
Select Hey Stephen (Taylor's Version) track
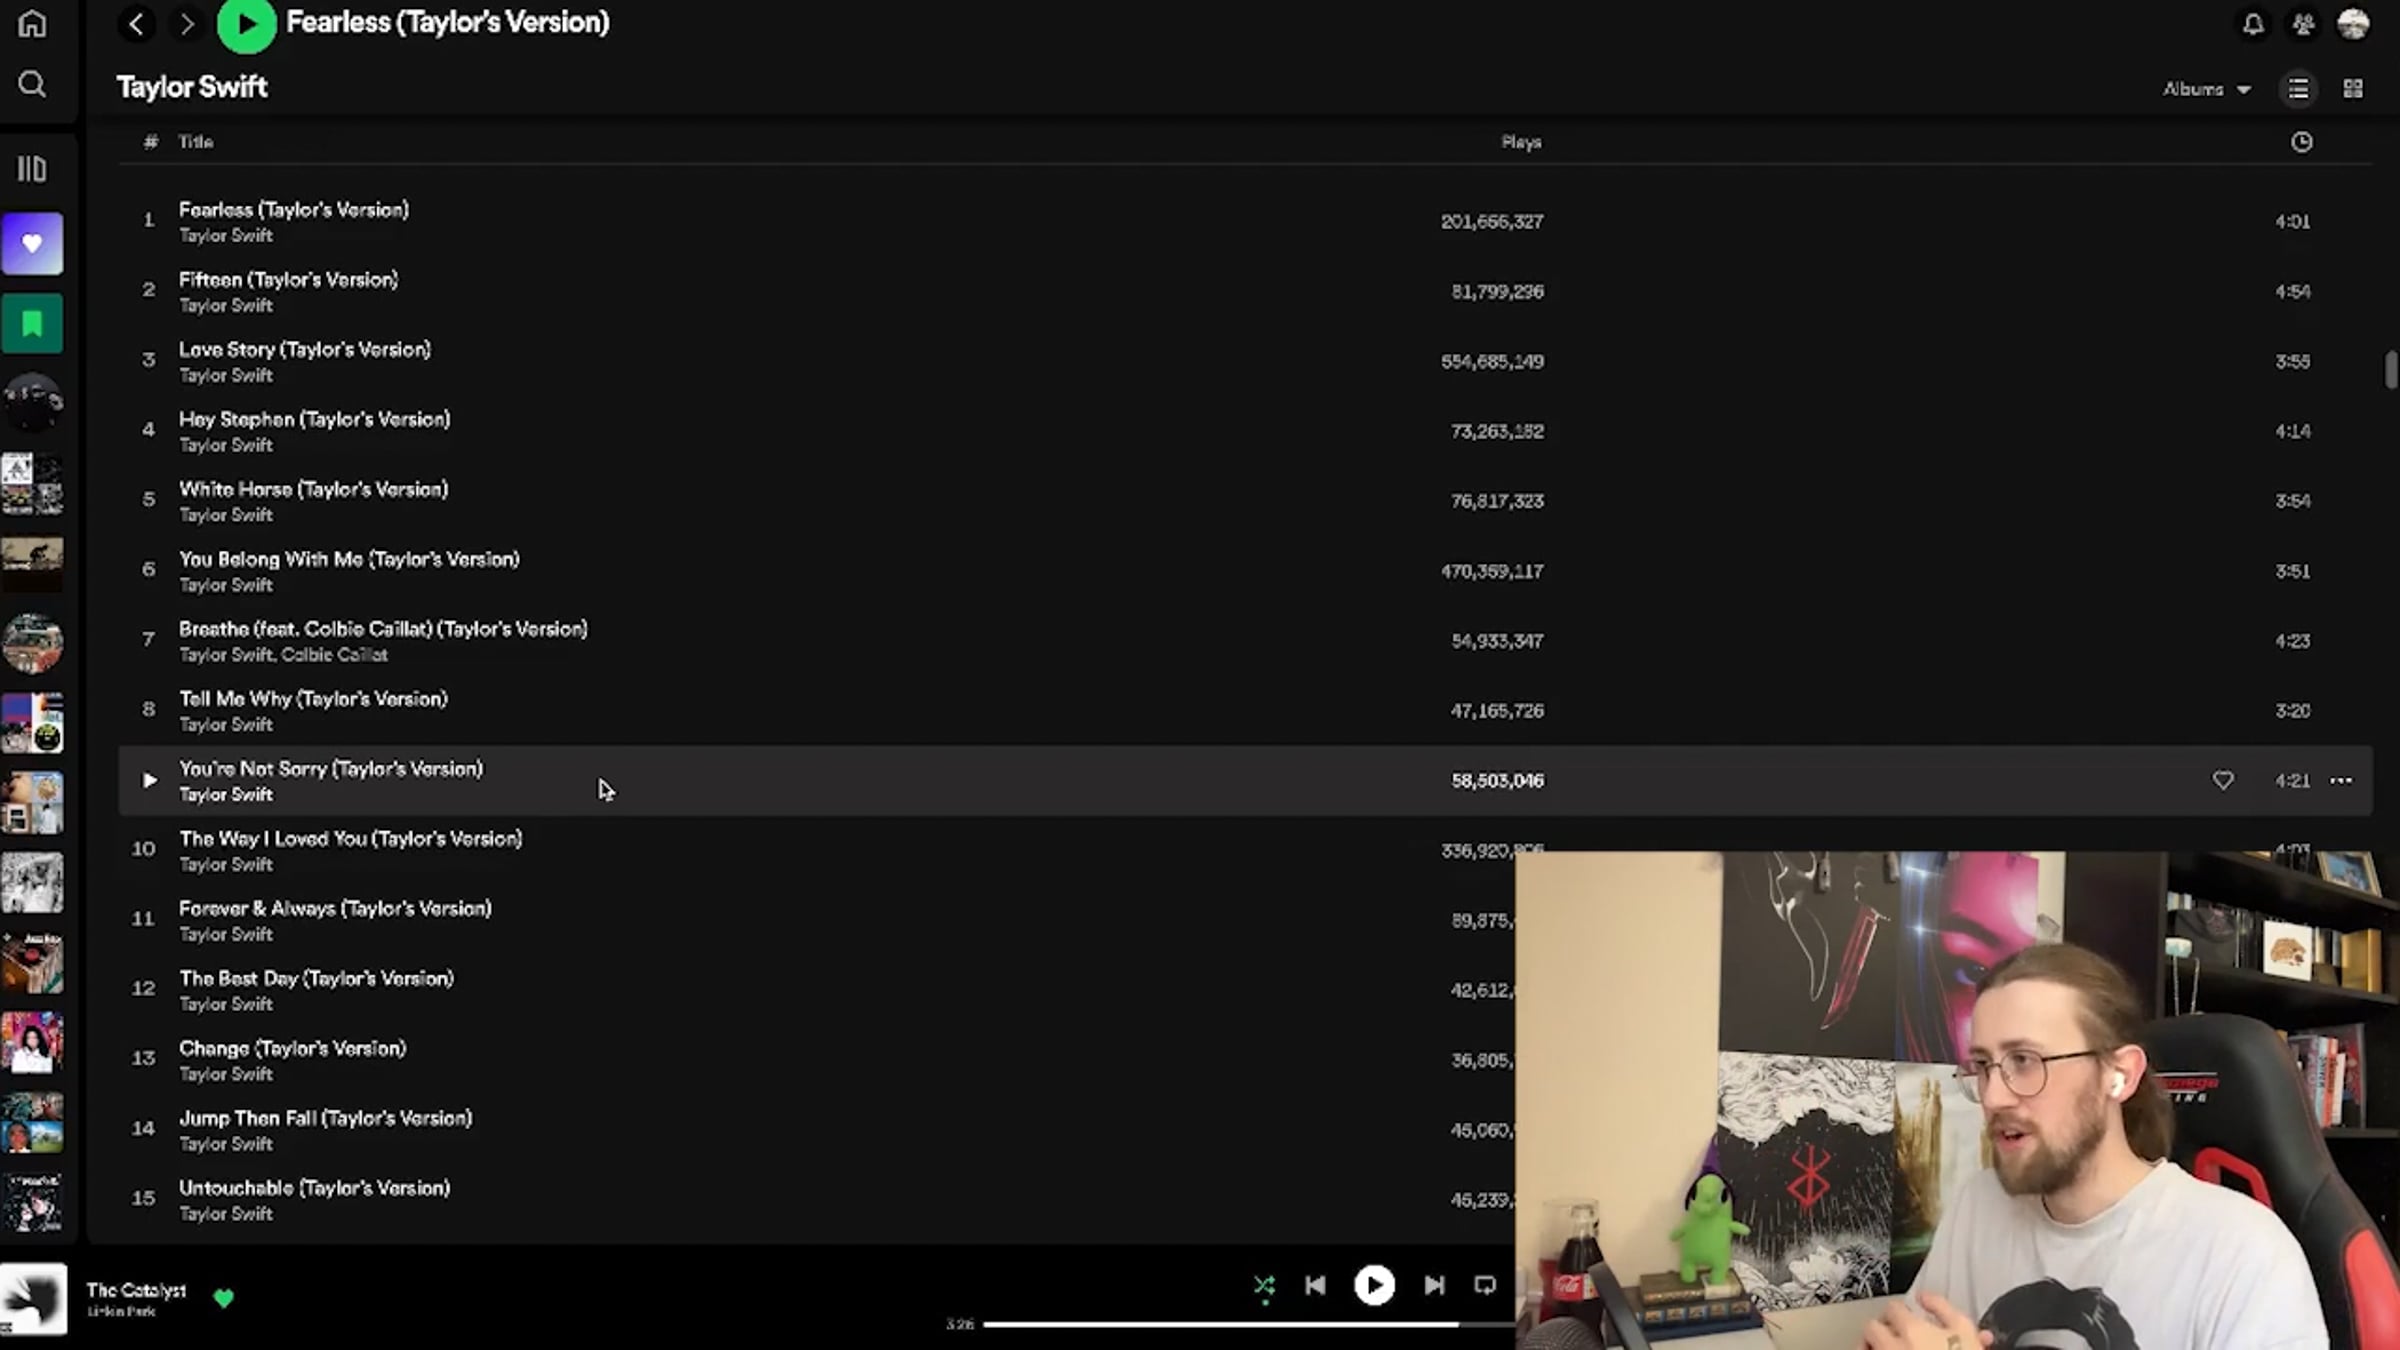point(315,420)
